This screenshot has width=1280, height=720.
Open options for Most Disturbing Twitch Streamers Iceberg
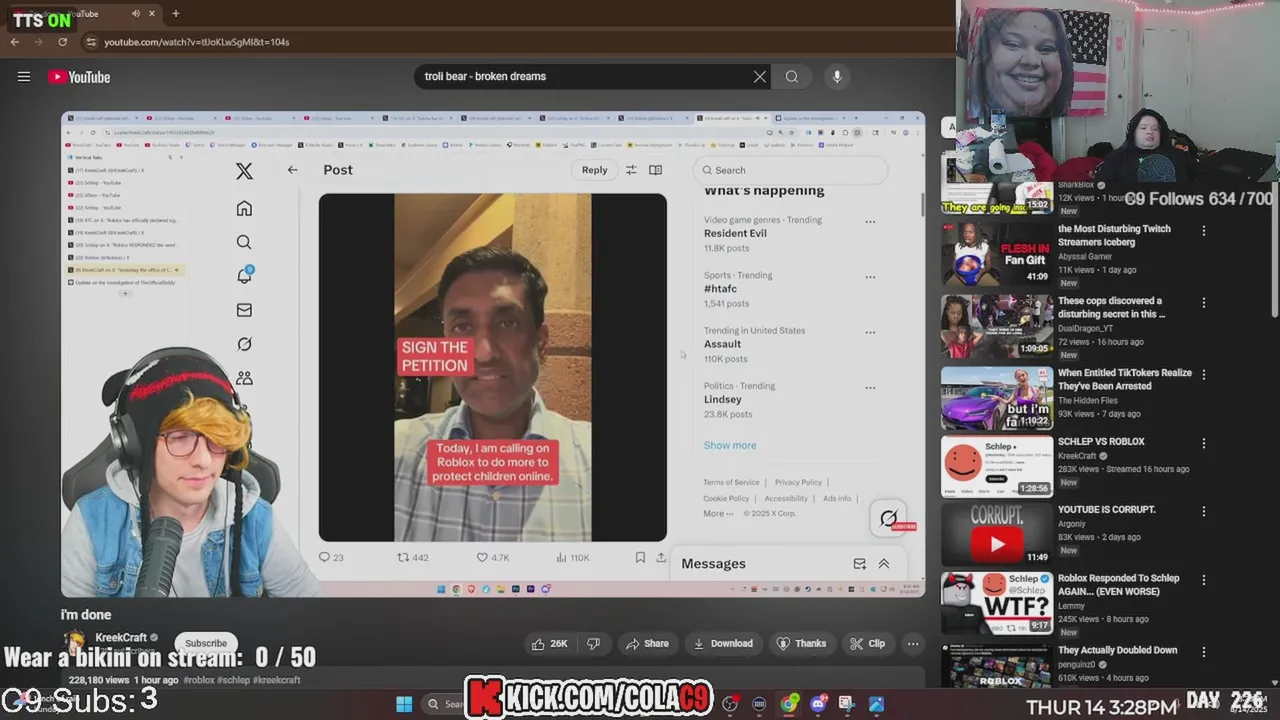1204,230
